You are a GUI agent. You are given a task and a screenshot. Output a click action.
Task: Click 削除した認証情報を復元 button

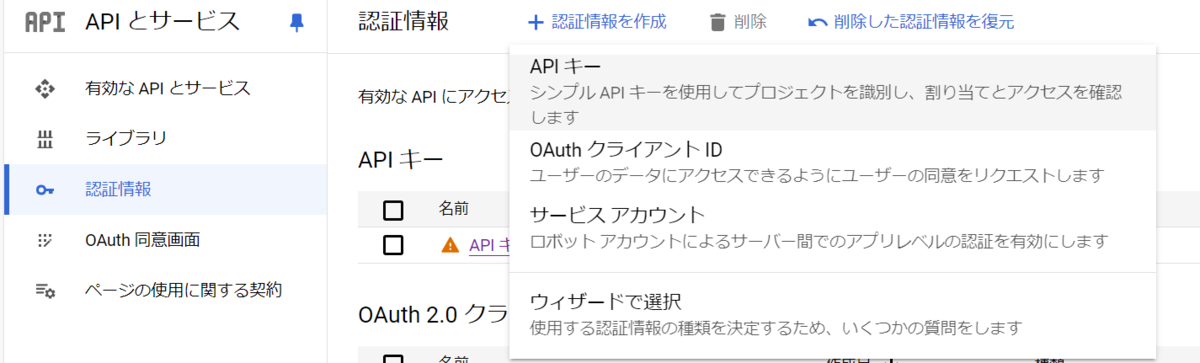pyautogui.click(x=910, y=22)
